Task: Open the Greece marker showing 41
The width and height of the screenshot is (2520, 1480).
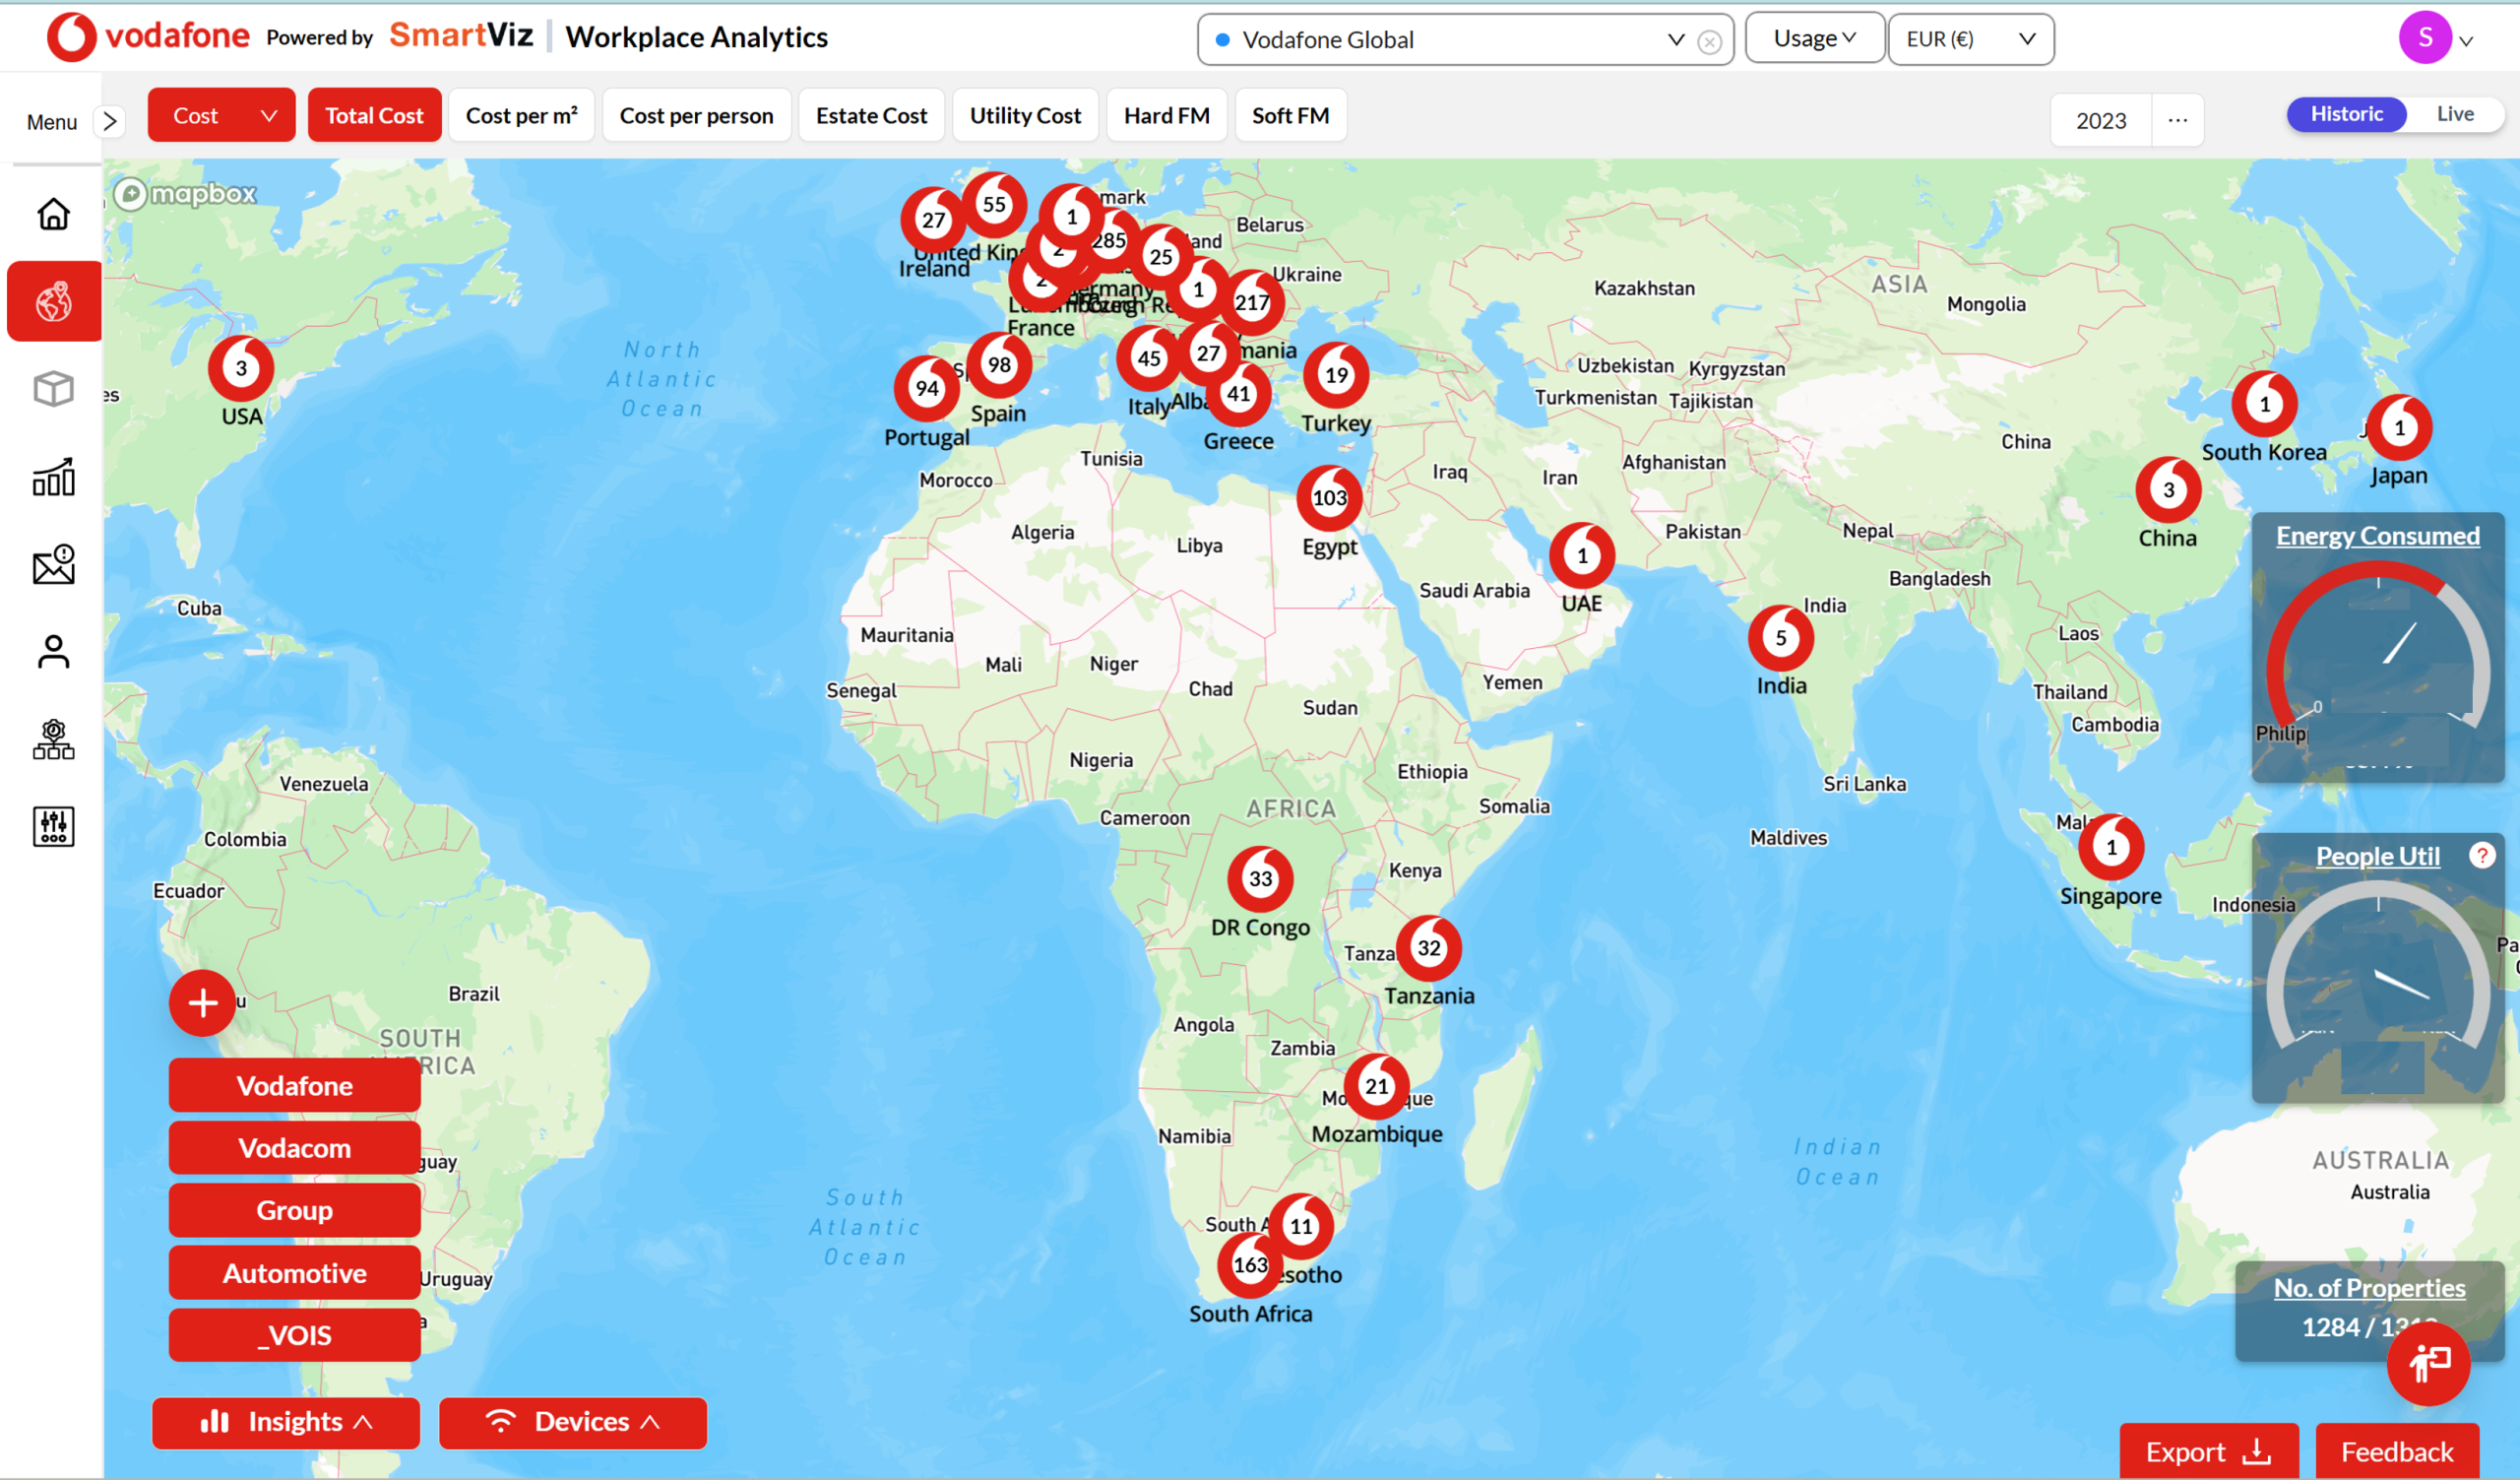Action: point(1239,393)
